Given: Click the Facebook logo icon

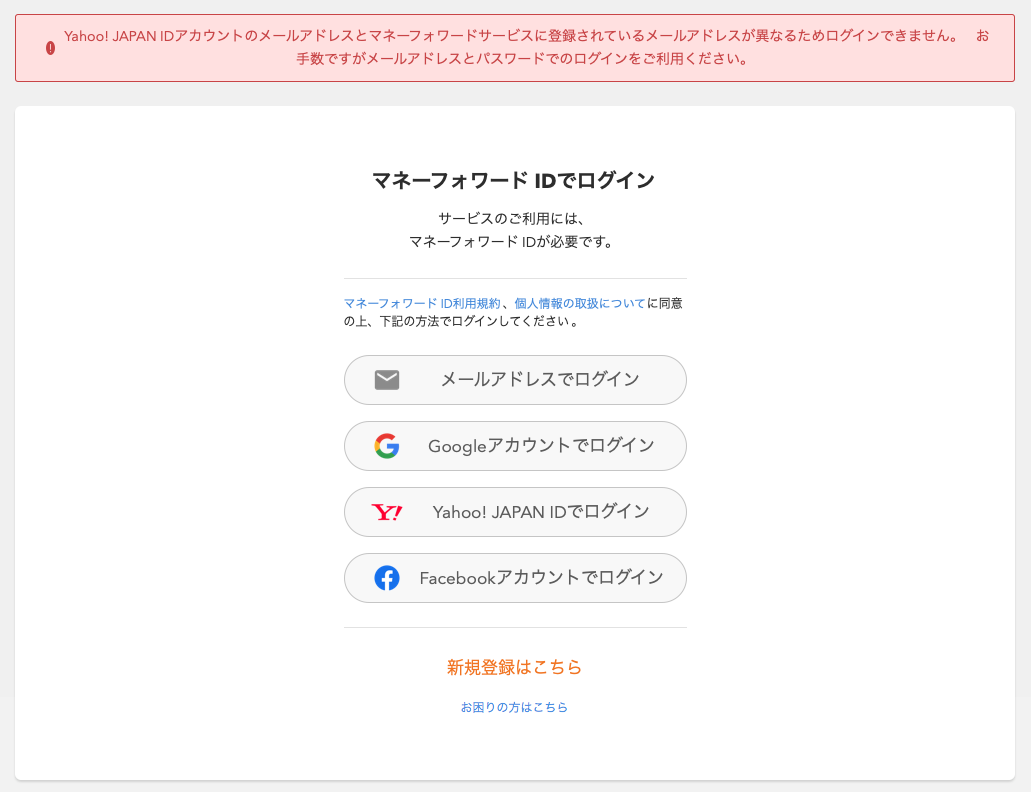Looking at the screenshot, I should pos(387,578).
